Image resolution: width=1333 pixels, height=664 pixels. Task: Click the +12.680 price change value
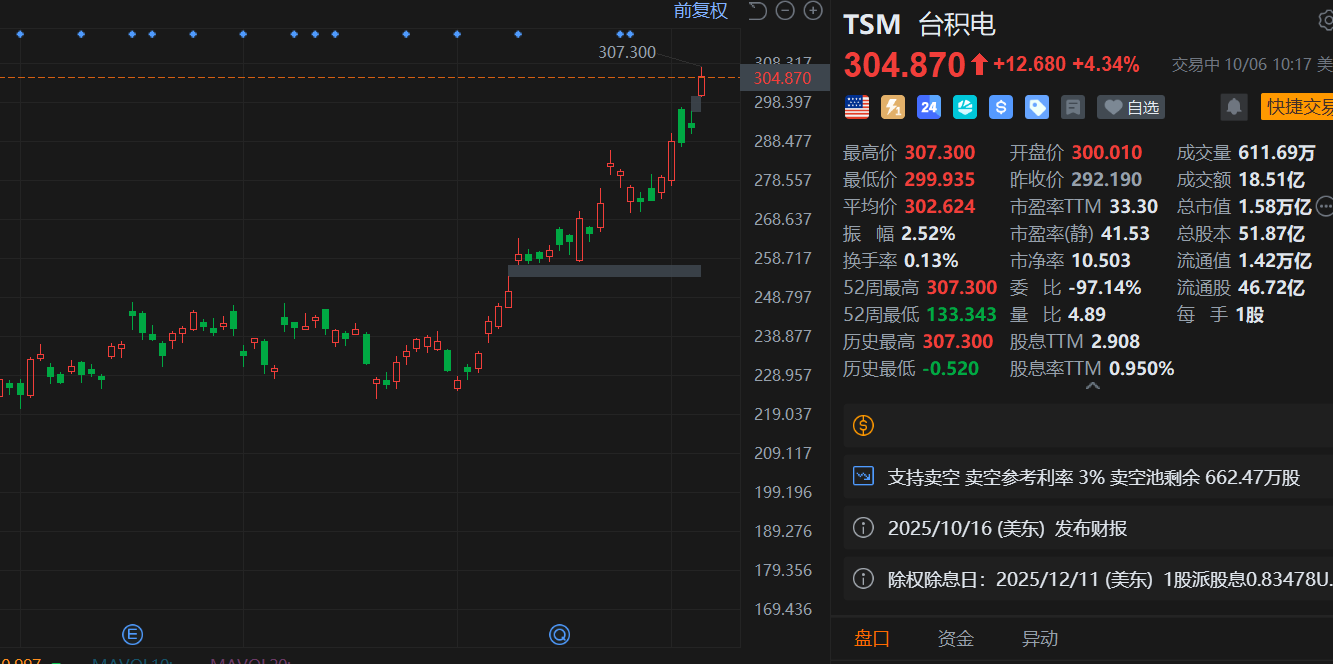pos(1029,65)
